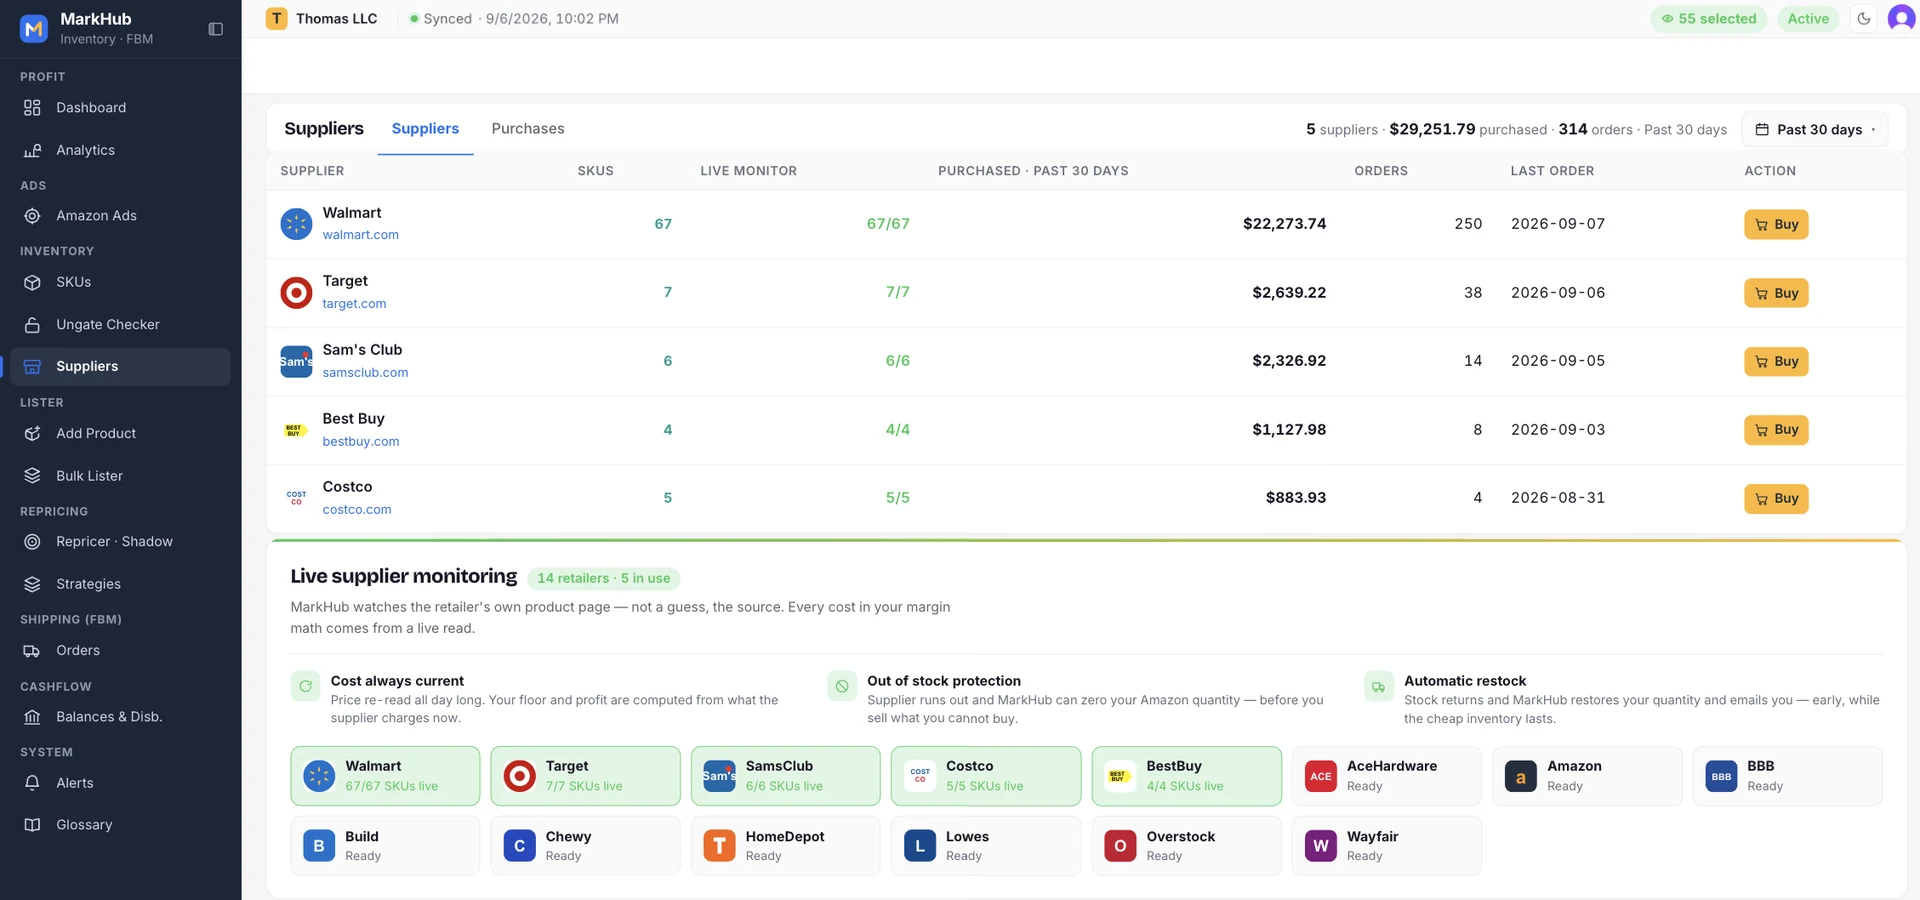Toggle dark mode moon icon
Image resolution: width=1920 pixels, height=900 pixels.
tap(1864, 18)
